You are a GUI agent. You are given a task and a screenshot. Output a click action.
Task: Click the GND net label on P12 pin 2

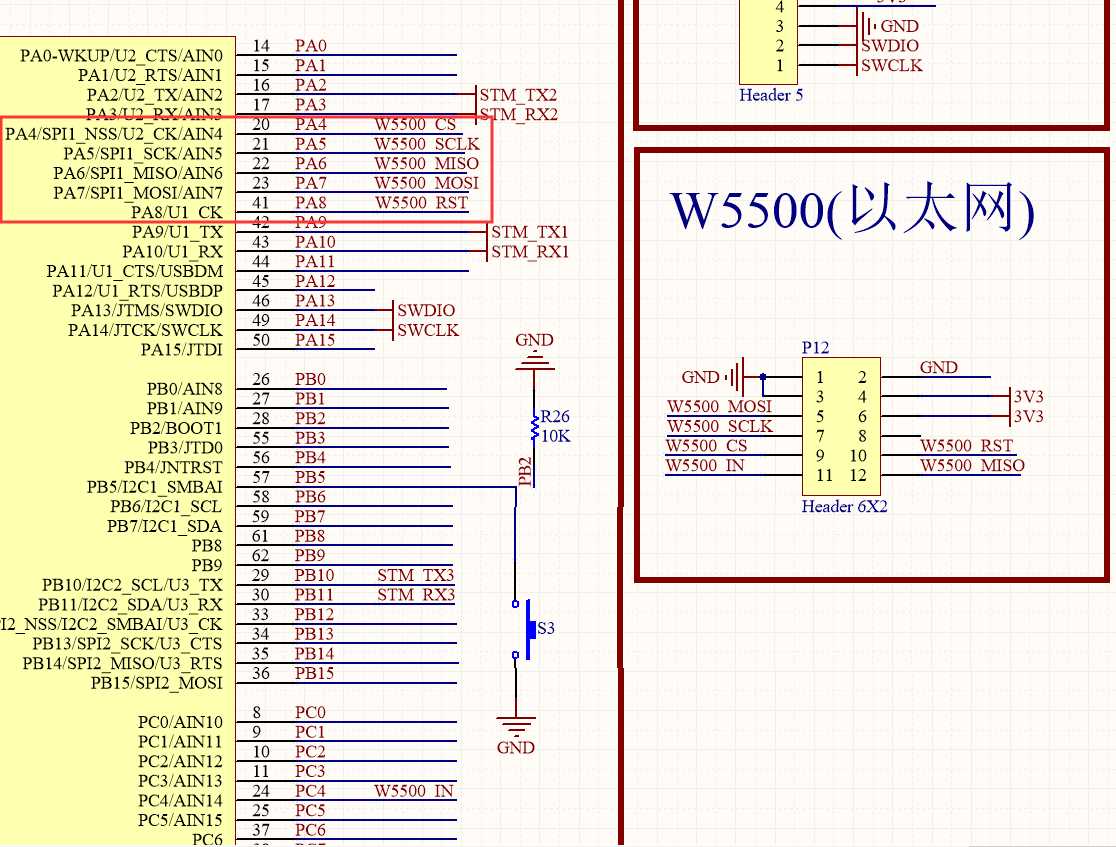click(938, 367)
